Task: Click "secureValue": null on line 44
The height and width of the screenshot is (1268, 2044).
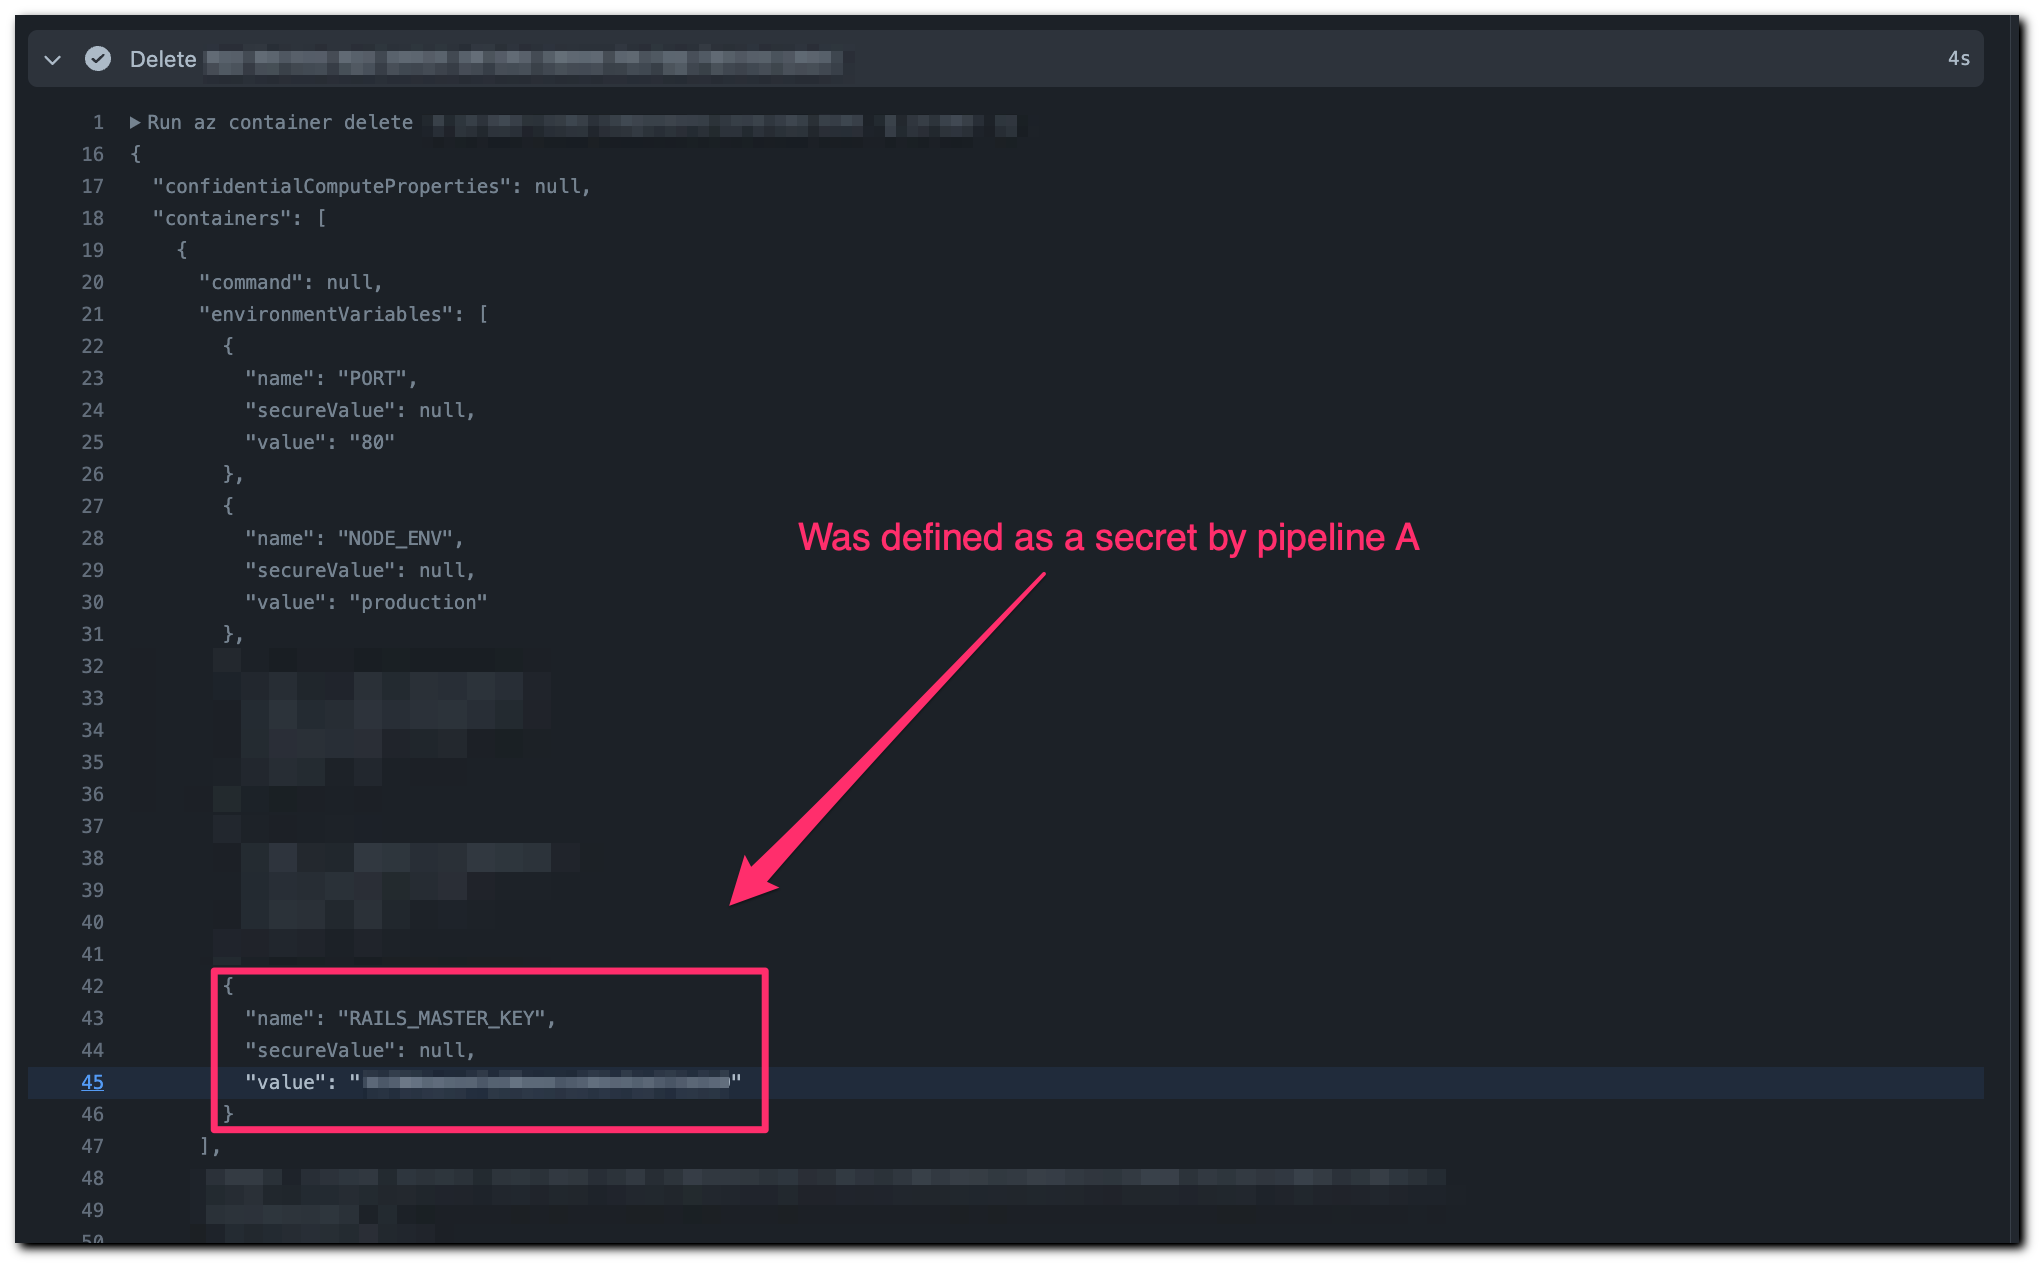Action: pyautogui.click(x=360, y=1050)
